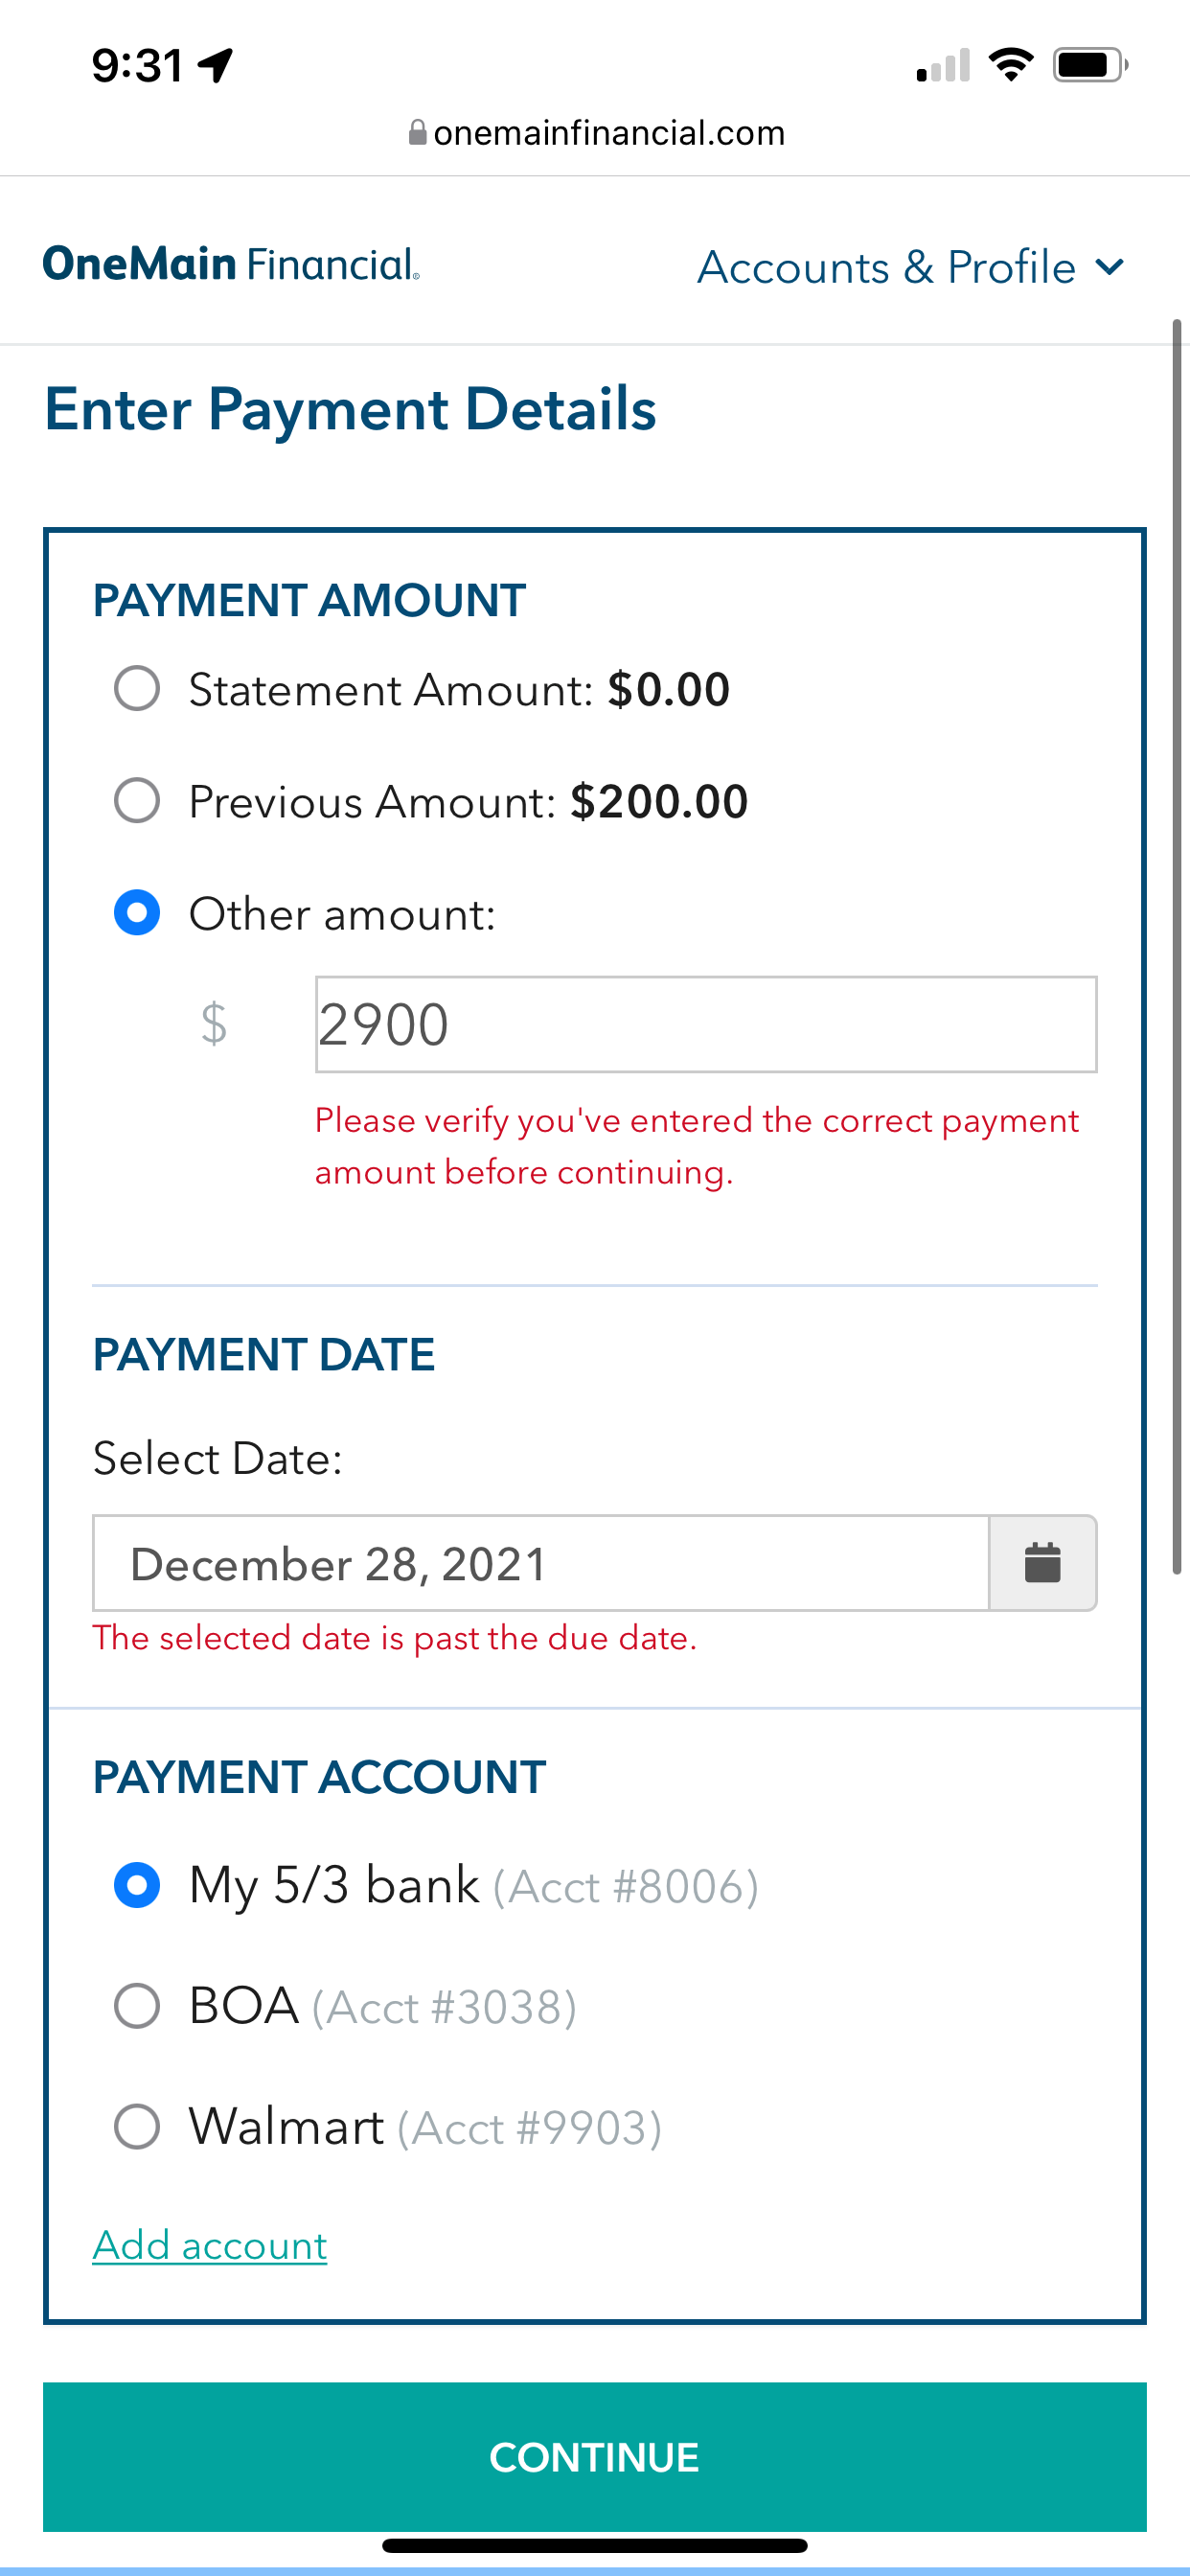This screenshot has height=2576, width=1190.
Task: Open the December 28, 2021 date field
Action: click(x=540, y=1563)
